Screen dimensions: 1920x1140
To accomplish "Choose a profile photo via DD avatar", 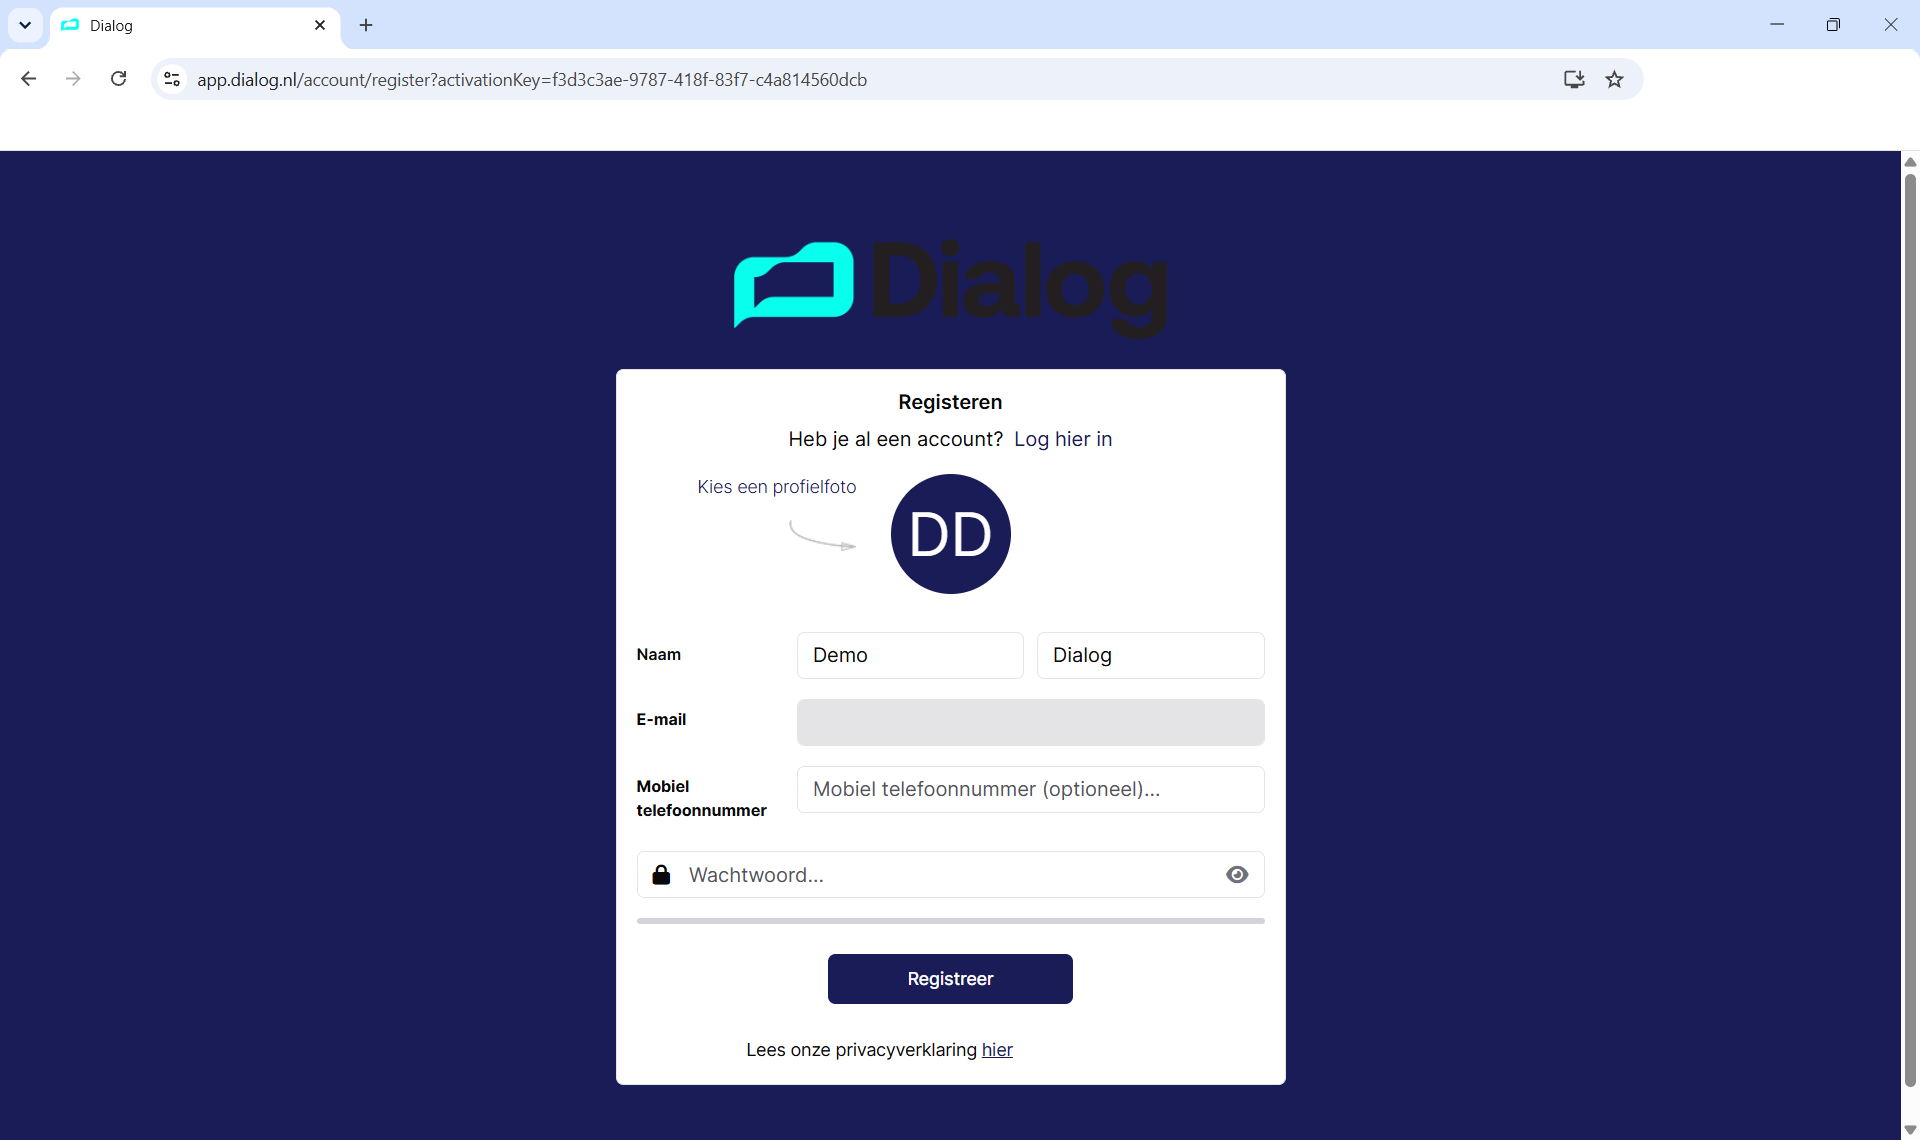I will (950, 534).
